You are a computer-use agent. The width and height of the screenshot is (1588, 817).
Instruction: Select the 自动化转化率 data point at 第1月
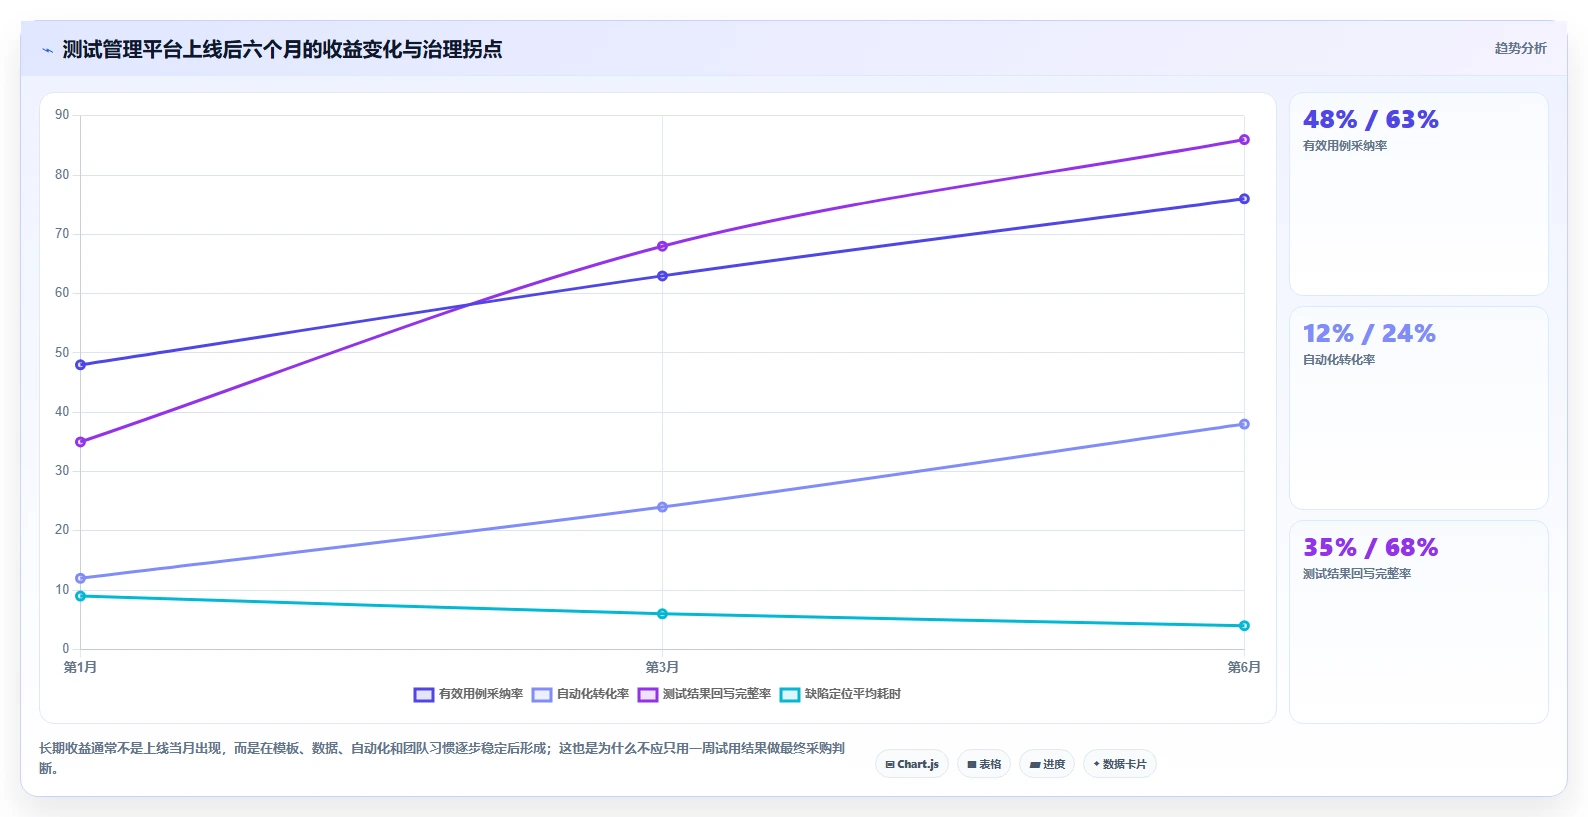pyautogui.click(x=81, y=578)
